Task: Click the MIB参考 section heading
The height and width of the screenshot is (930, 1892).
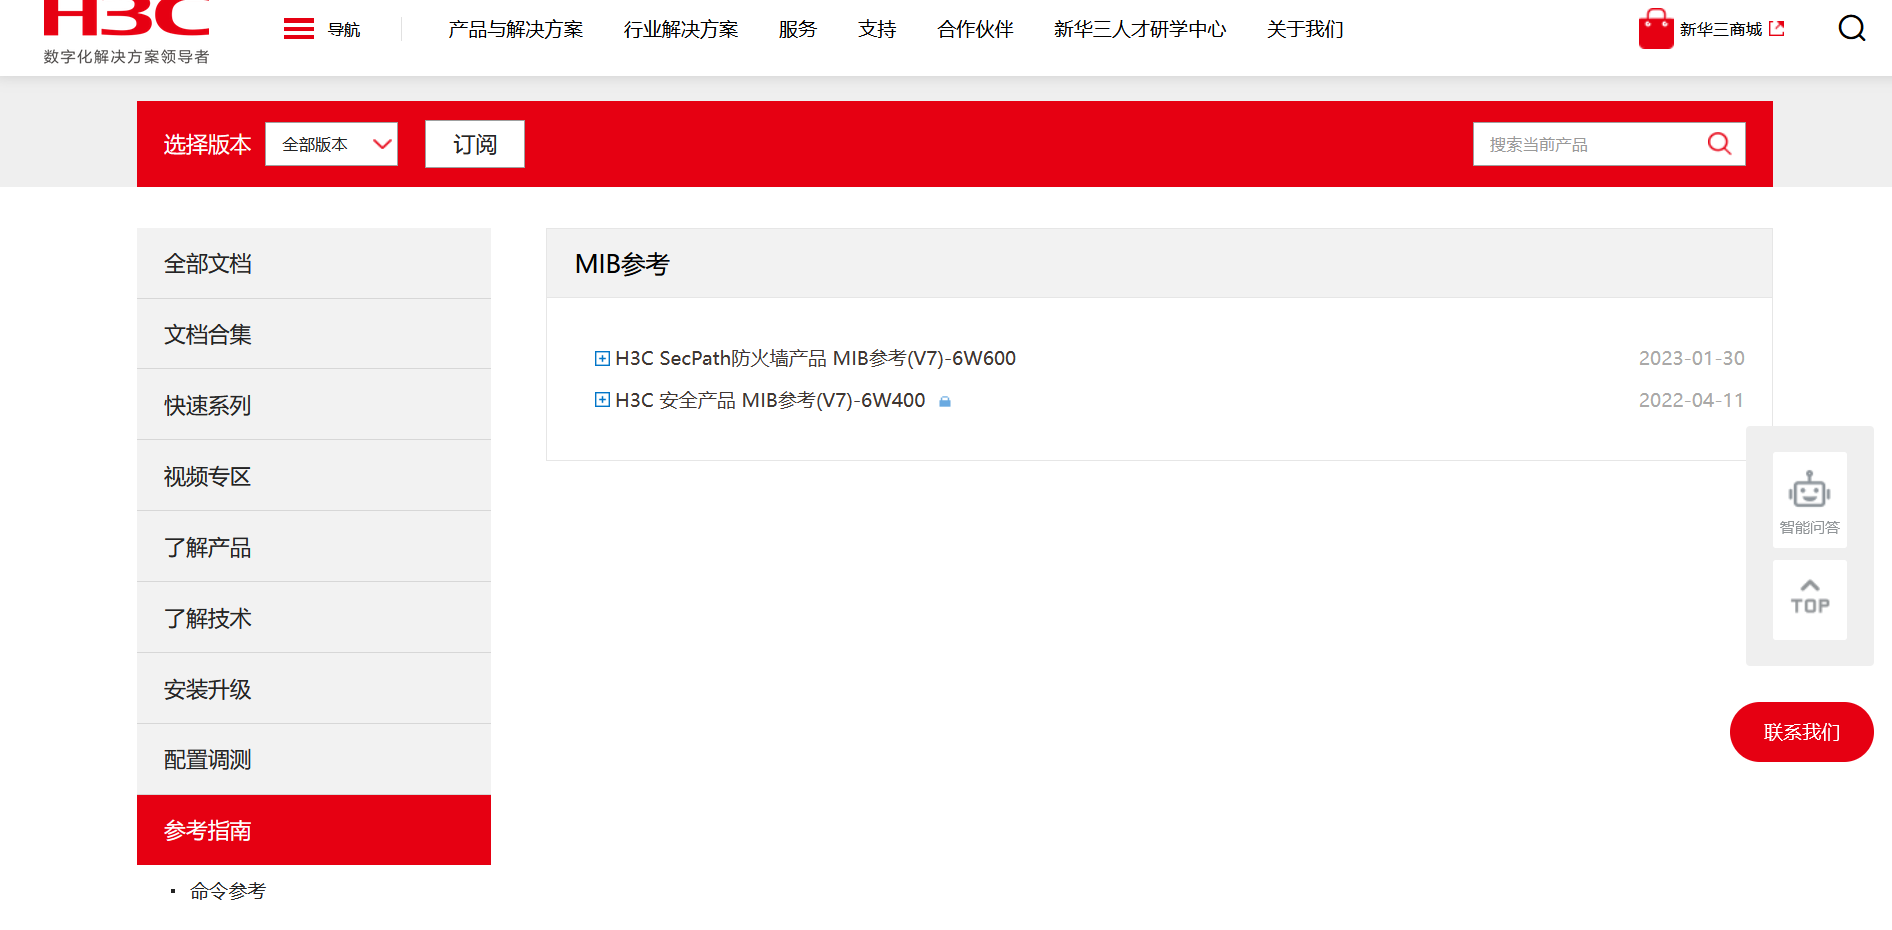Action: coord(622,264)
